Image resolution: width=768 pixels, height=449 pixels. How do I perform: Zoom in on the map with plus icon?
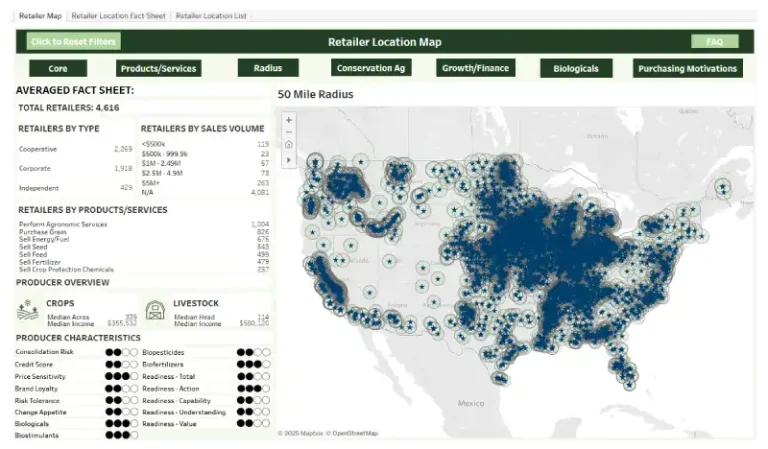(x=288, y=120)
